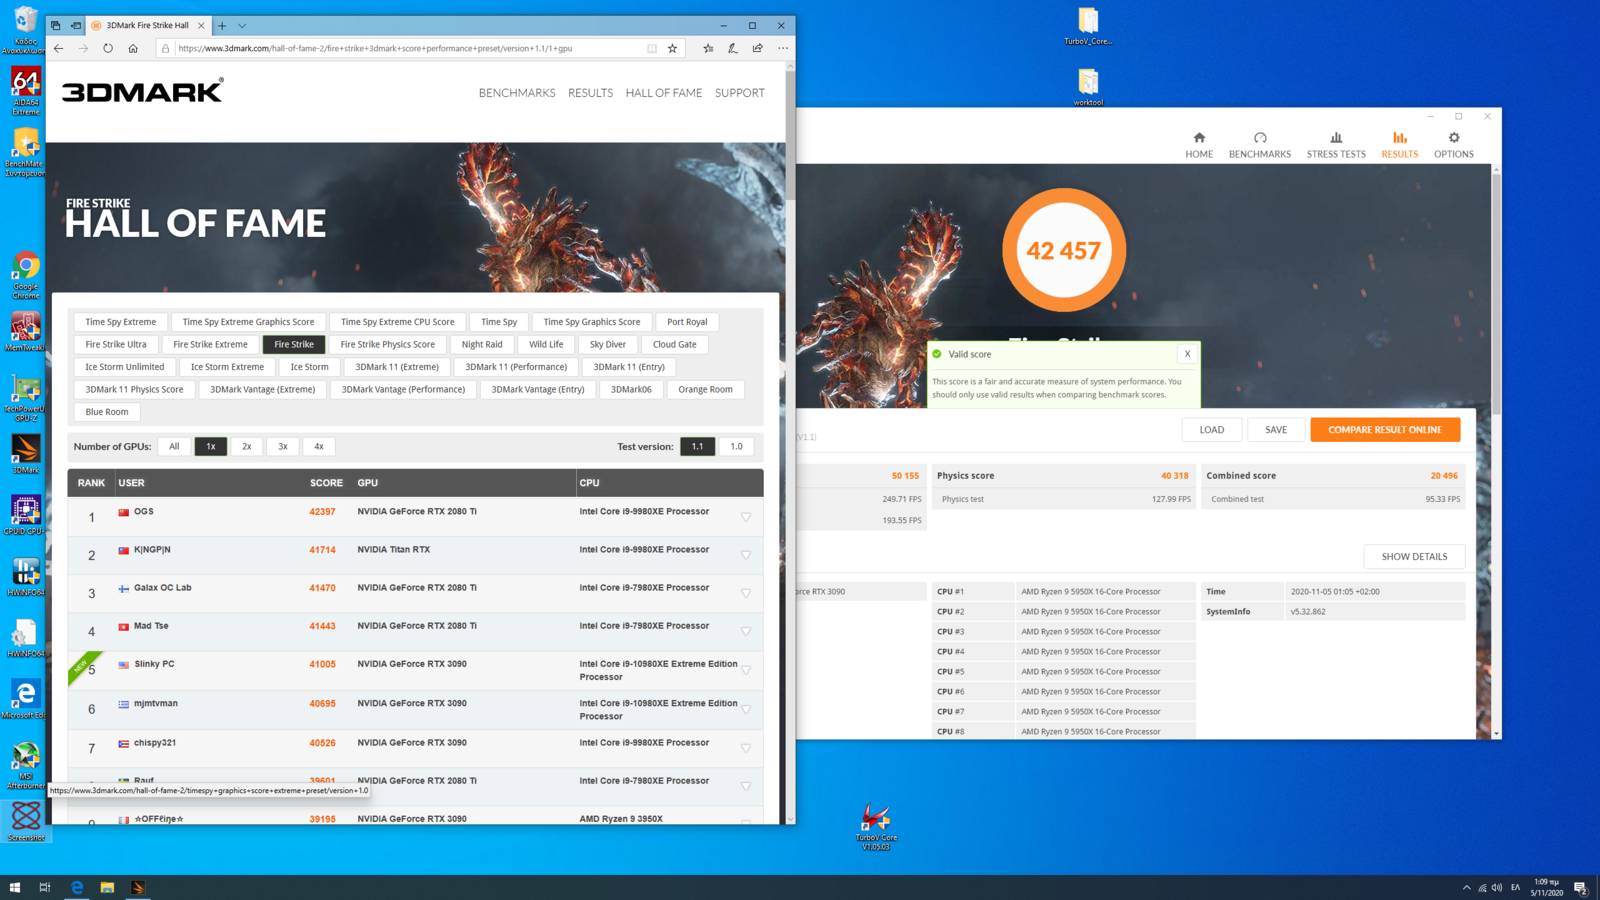
Task: Click the green Valid score checkmark icon
Action: [937, 354]
